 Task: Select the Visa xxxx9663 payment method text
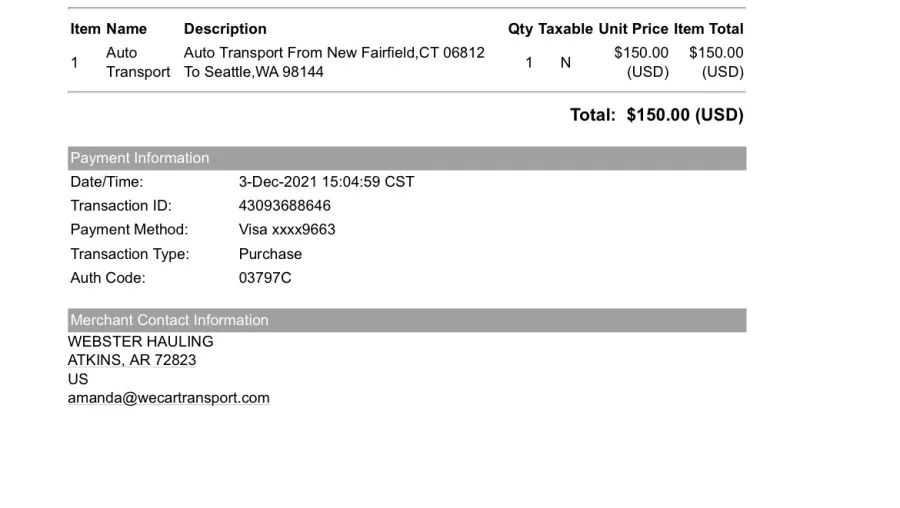point(287,230)
